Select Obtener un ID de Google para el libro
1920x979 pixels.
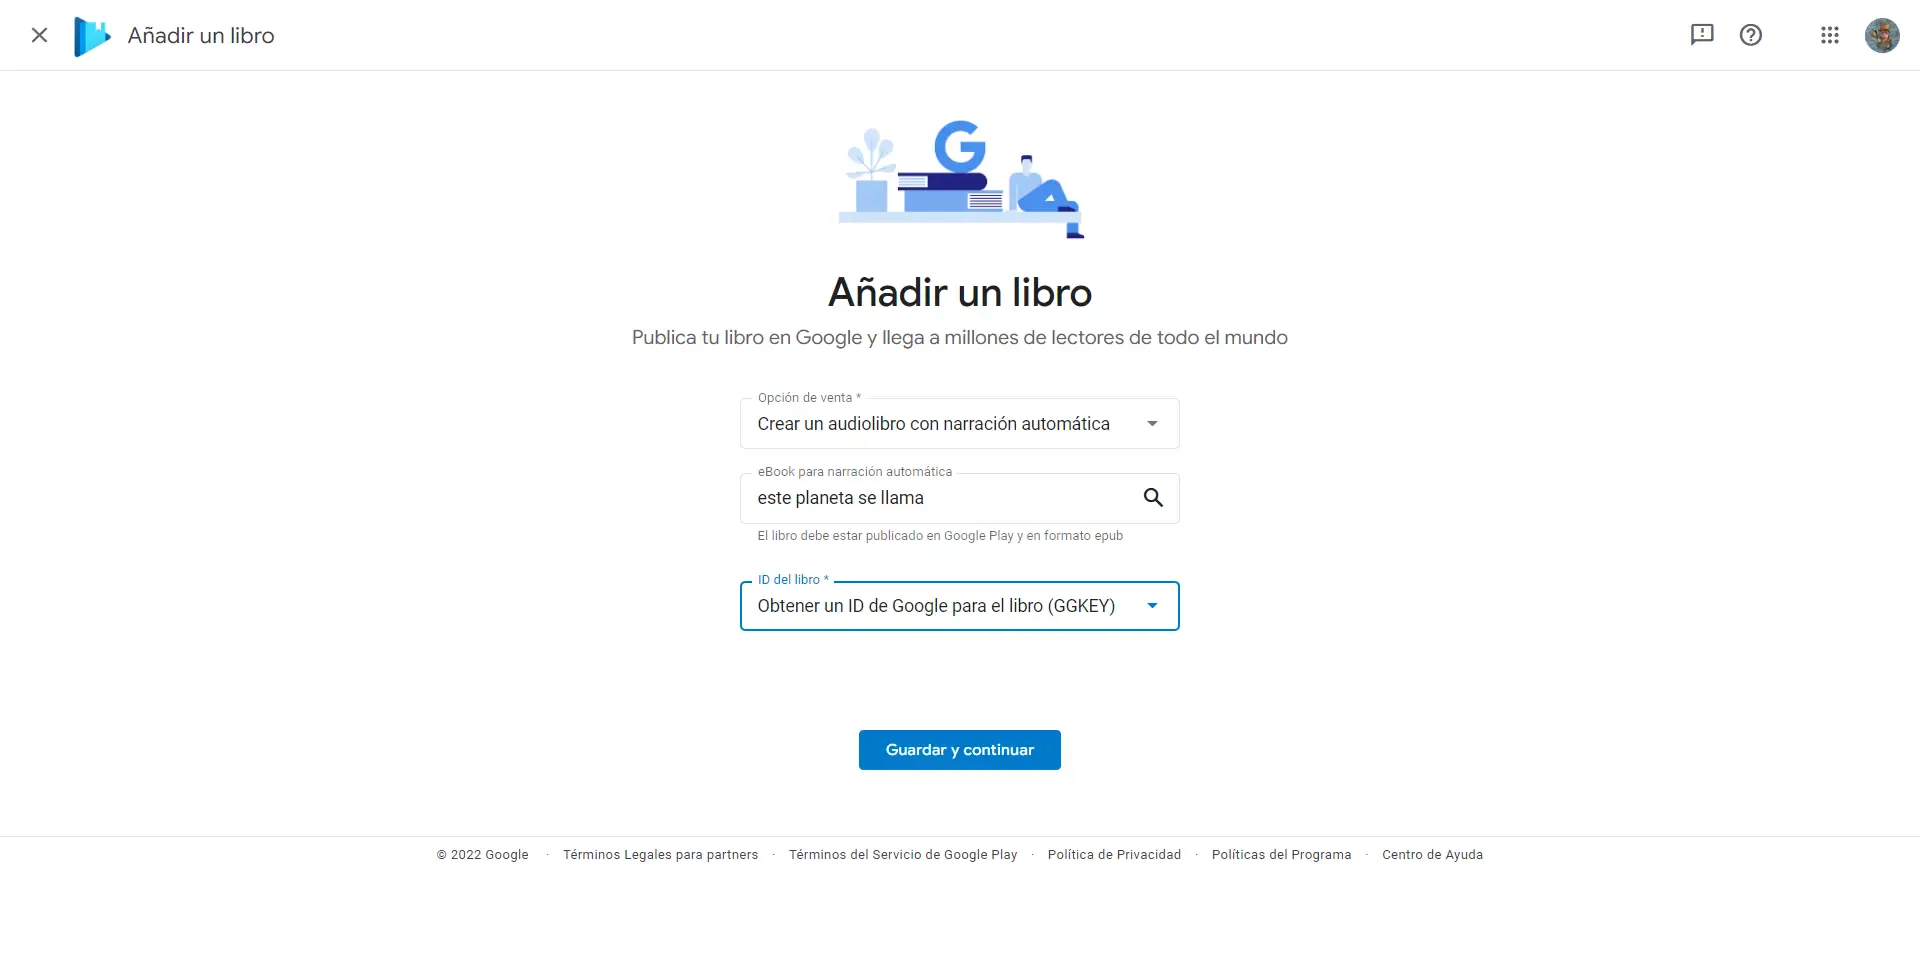pos(937,606)
